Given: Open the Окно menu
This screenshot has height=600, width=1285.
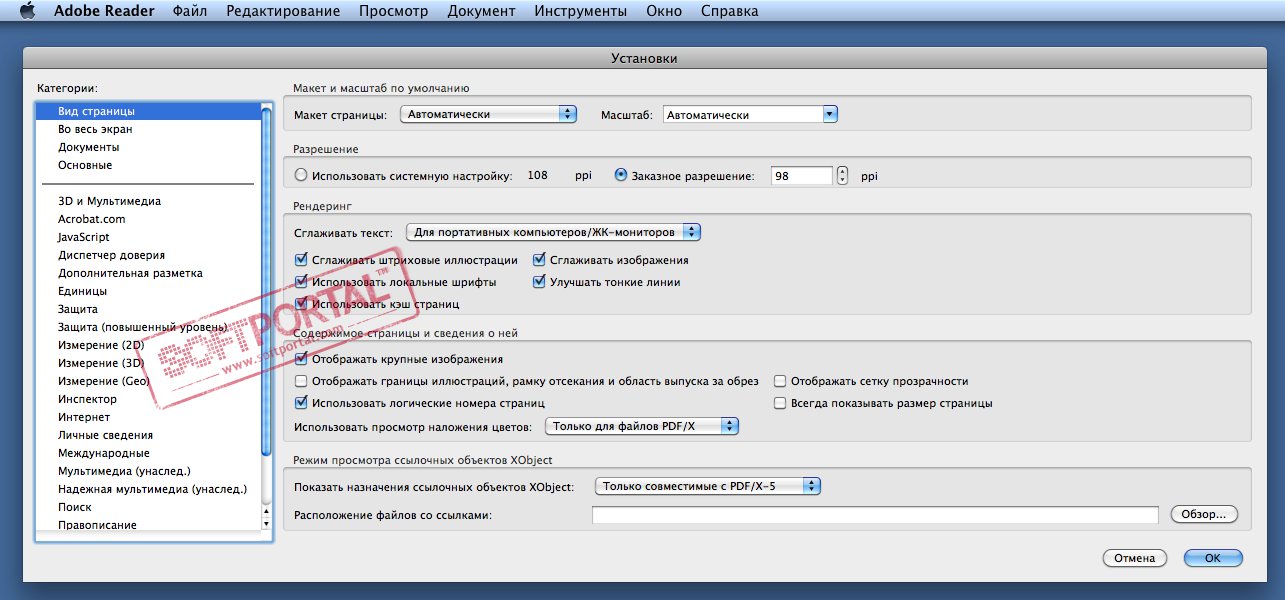Looking at the screenshot, I should pos(664,11).
